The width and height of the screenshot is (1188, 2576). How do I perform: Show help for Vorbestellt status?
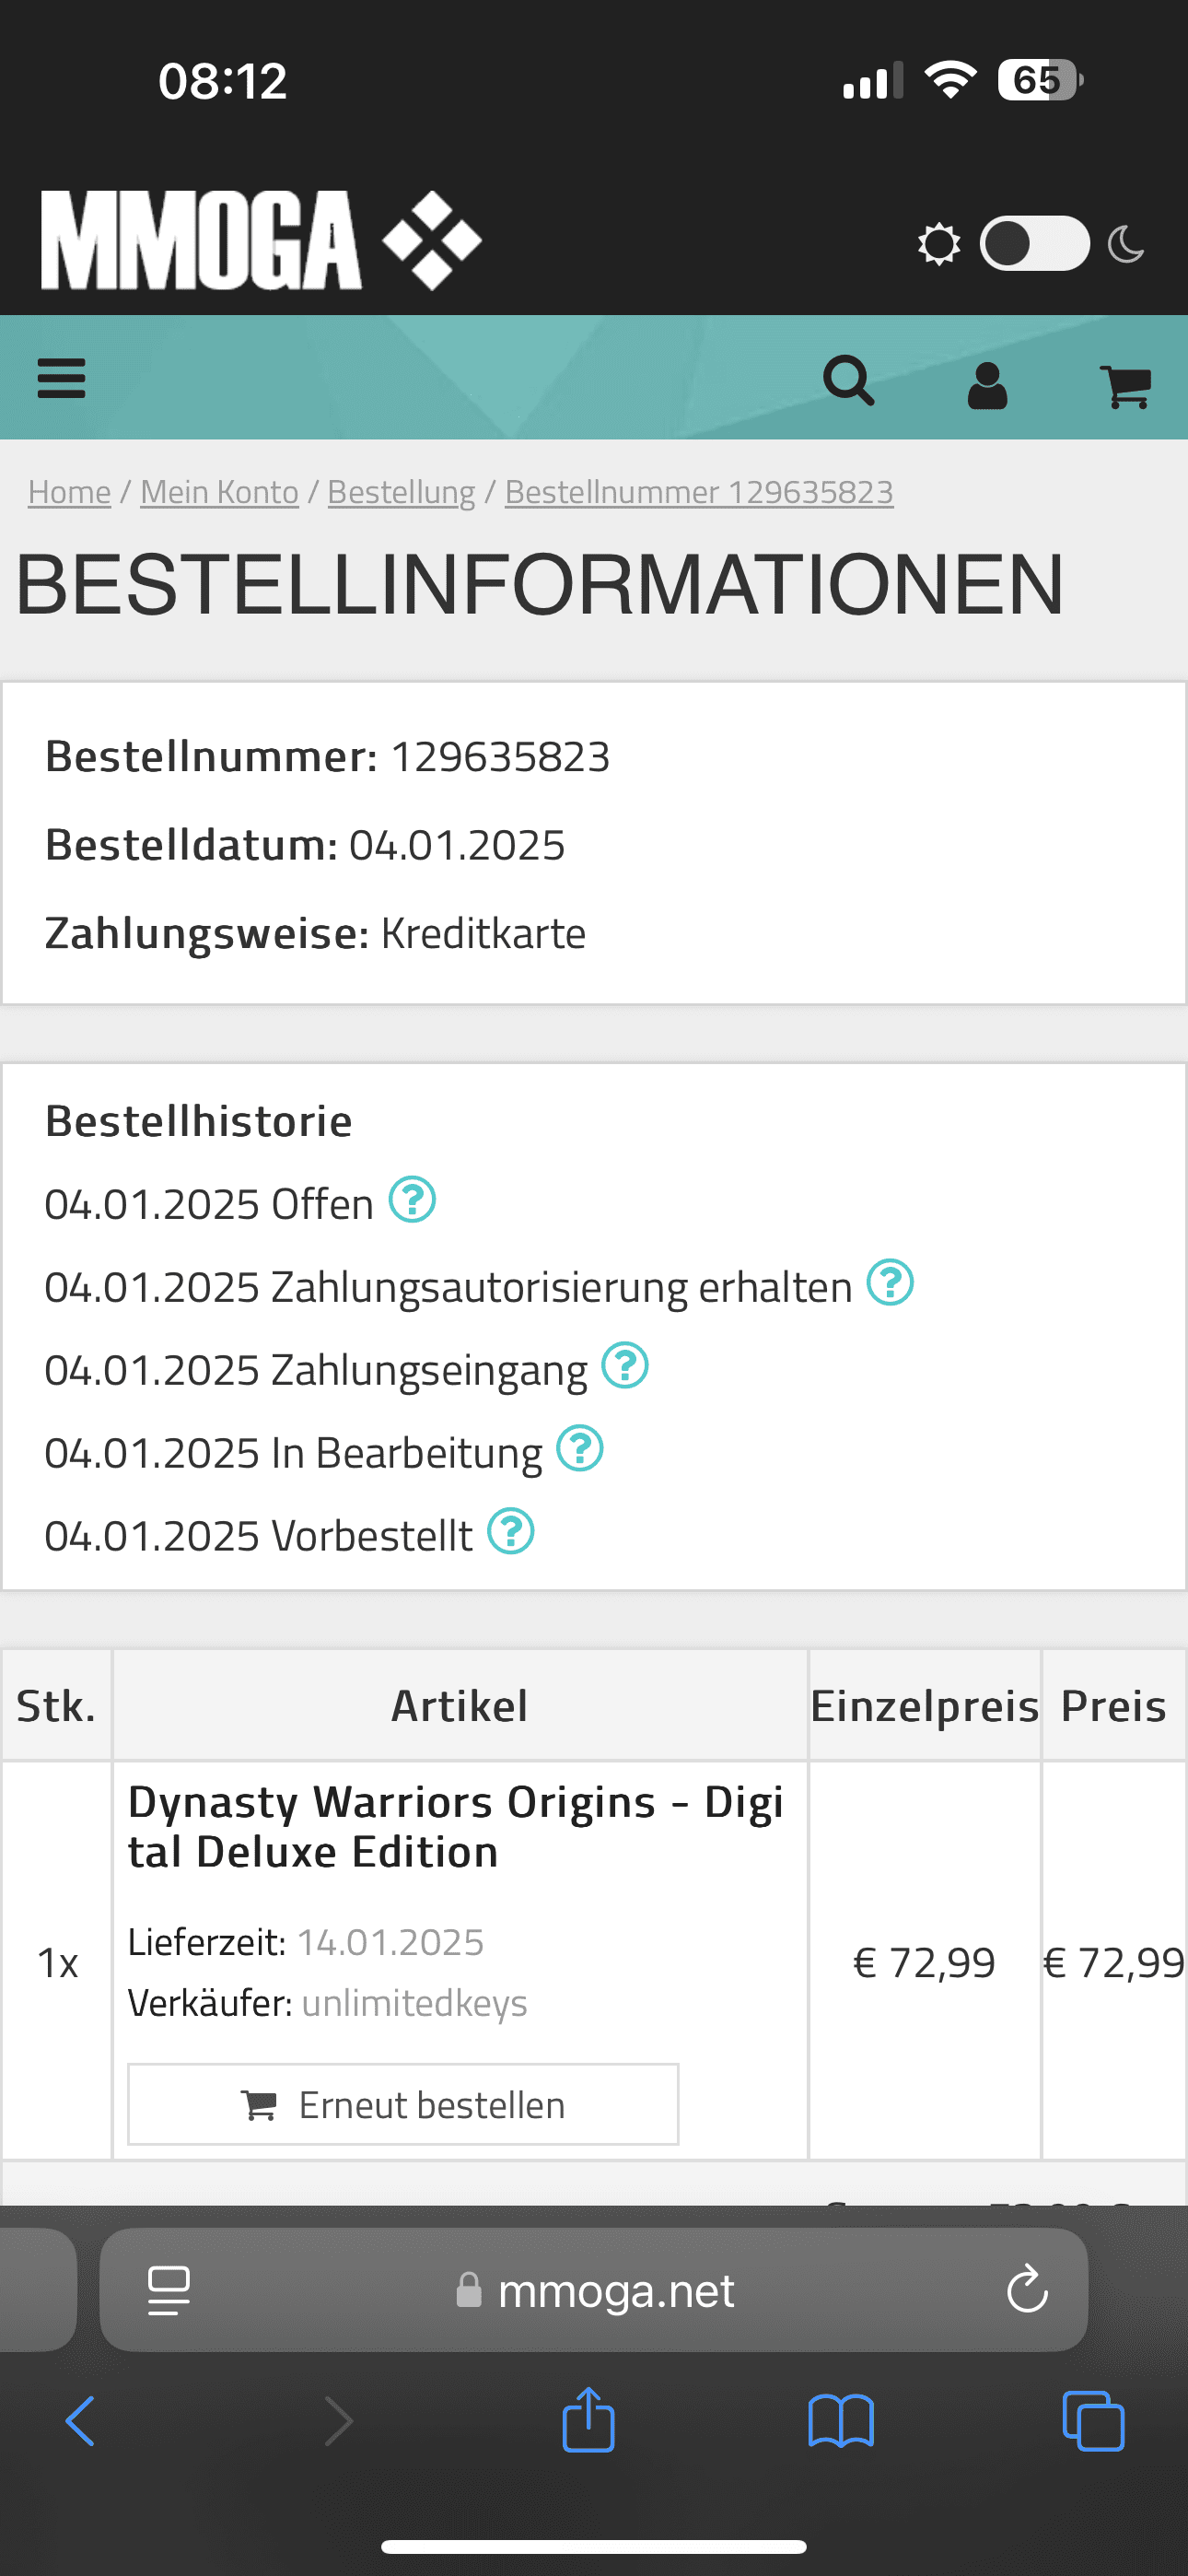pyautogui.click(x=511, y=1532)
